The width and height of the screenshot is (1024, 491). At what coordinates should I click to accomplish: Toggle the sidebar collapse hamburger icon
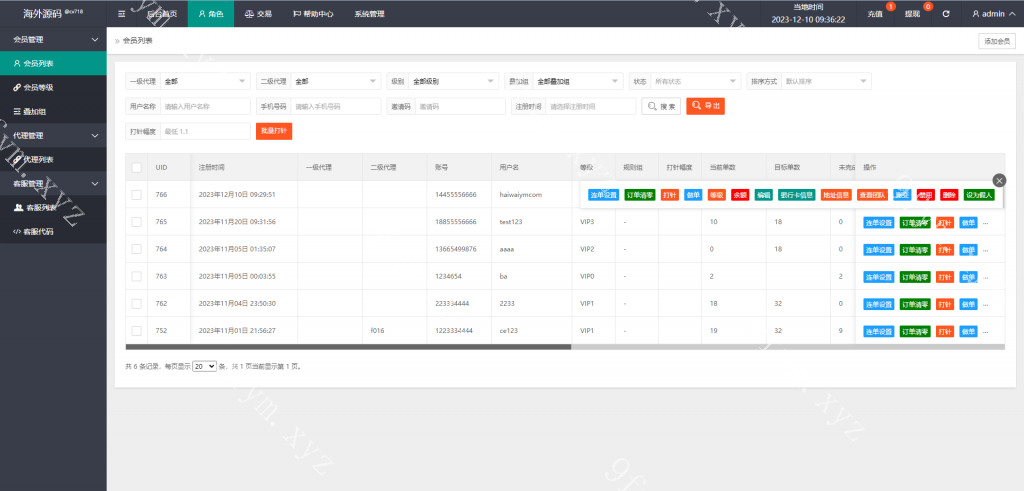[121, 14]
